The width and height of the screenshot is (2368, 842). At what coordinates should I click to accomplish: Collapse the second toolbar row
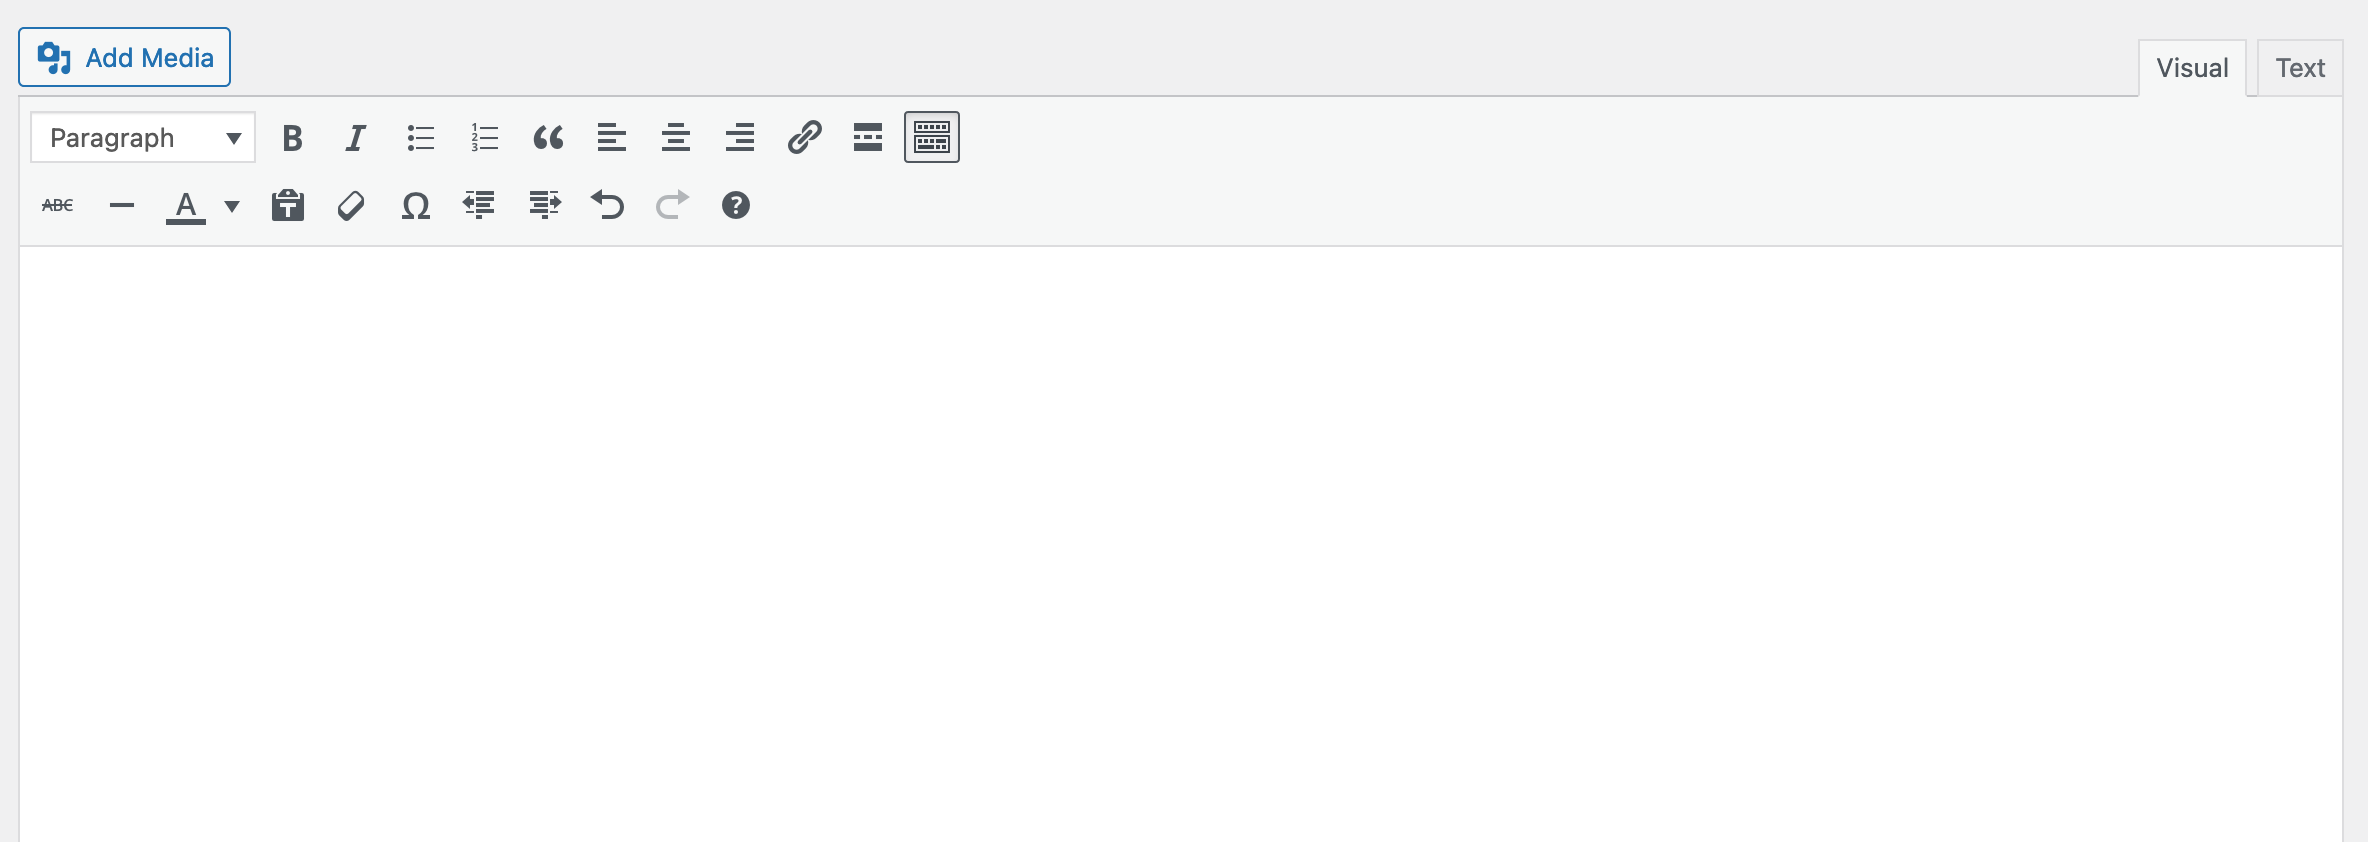(x=931, y=138)
